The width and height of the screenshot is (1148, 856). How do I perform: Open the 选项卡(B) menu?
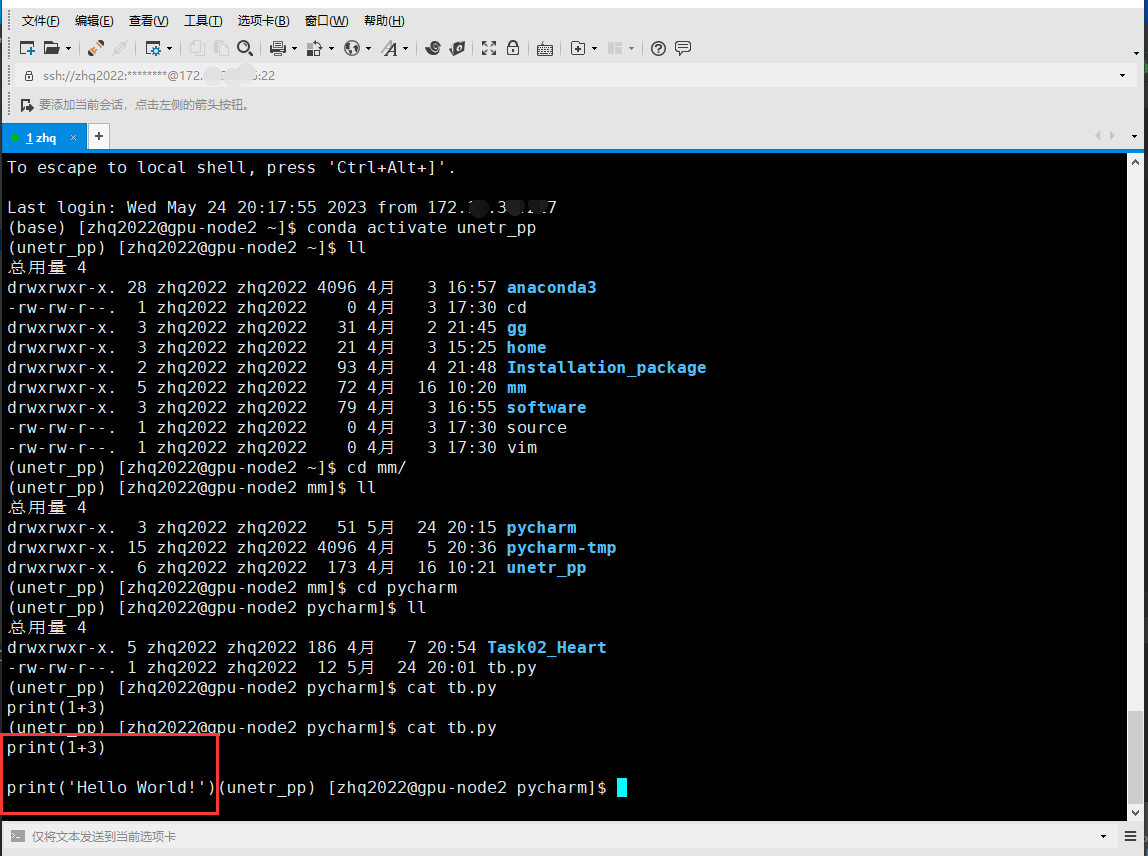tap(263, 21)
